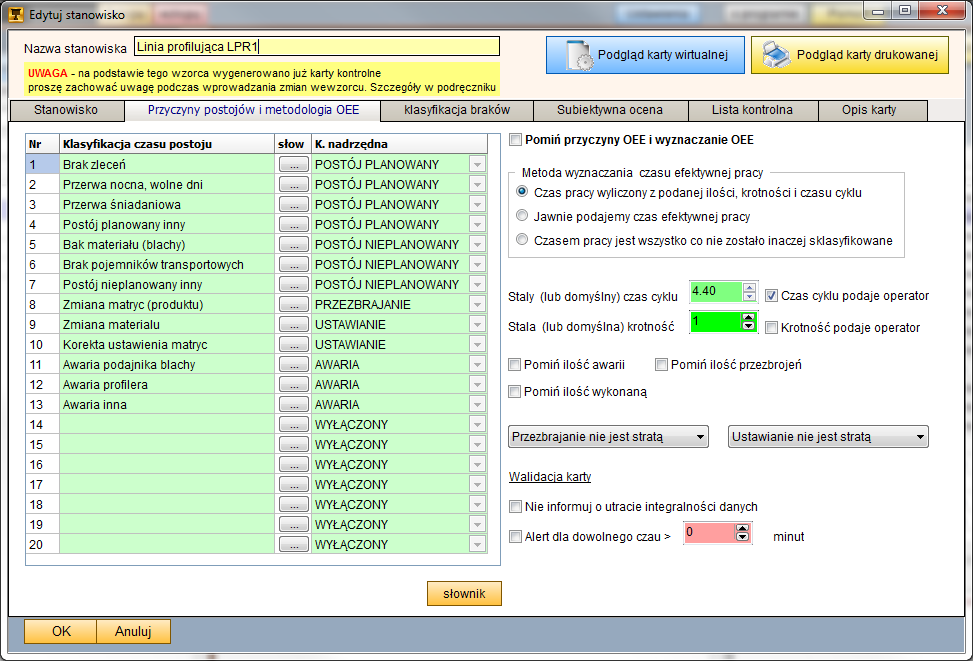Check Krotność podaje operator
Screen dimensions: 973x661
pyautogui.click(x=771, y=327)
